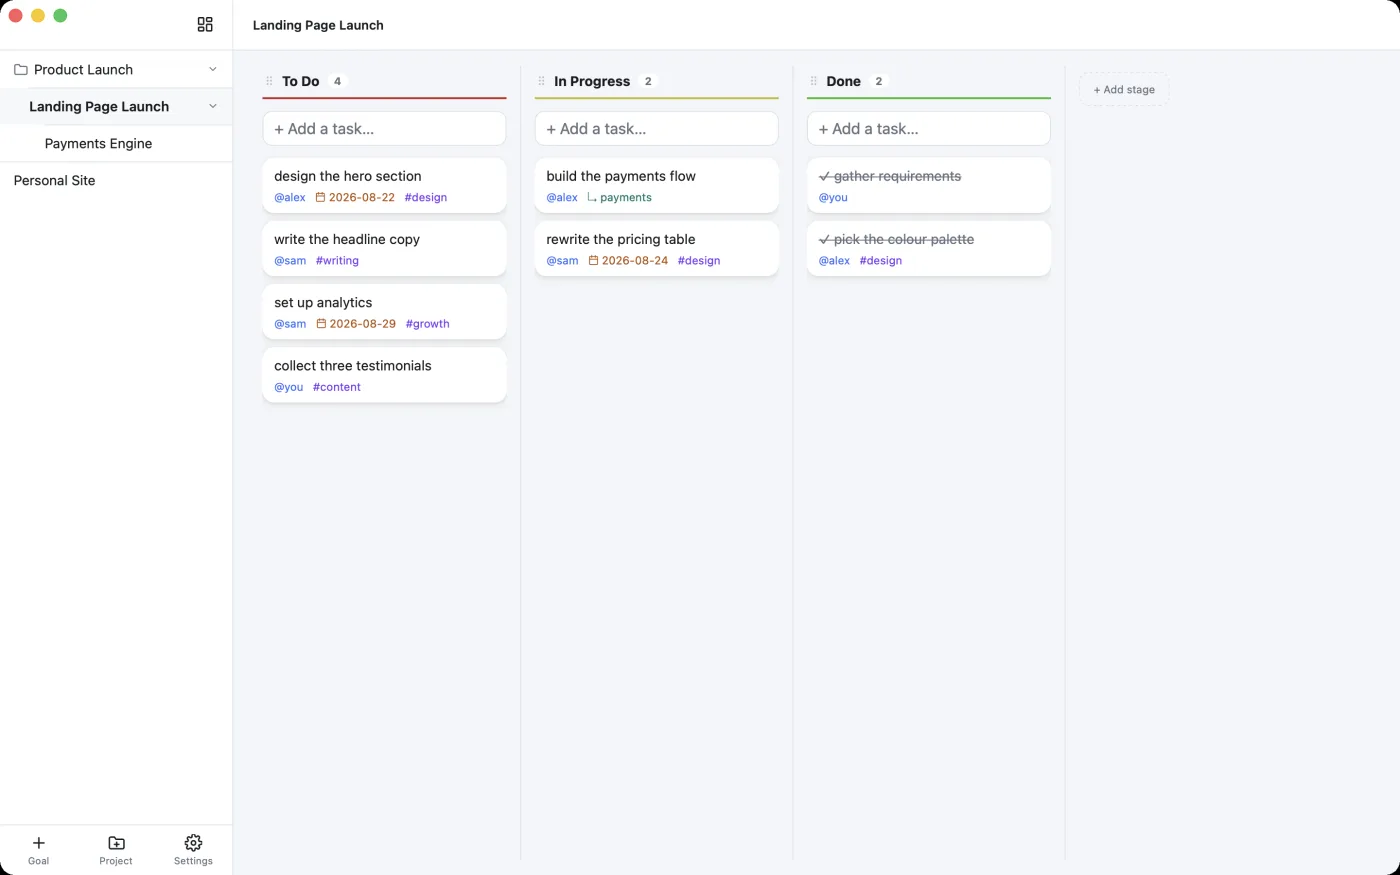Open the write the headline copy card
This screenshot has height=875, width=1400.
pos(384,248)
